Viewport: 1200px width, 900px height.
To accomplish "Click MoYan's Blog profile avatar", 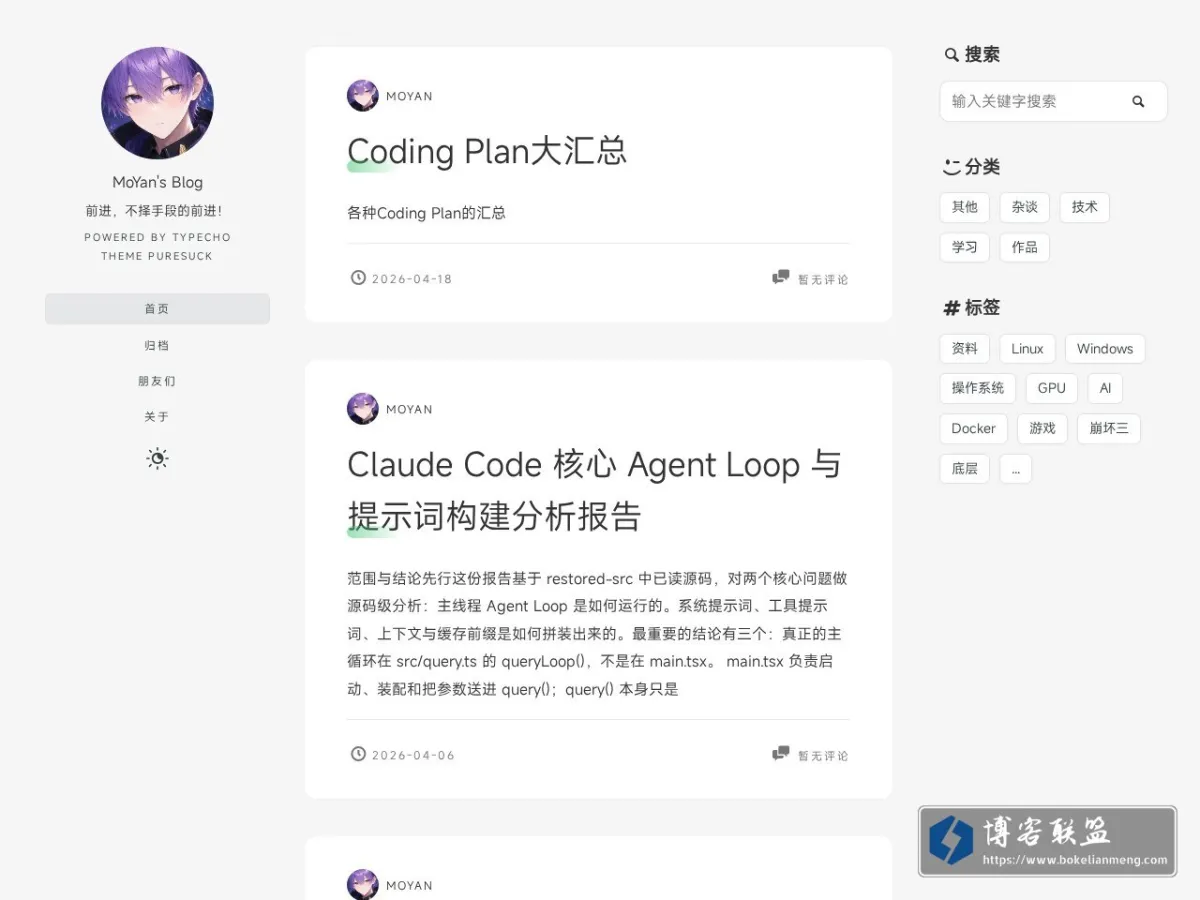I will coord(157,103).
